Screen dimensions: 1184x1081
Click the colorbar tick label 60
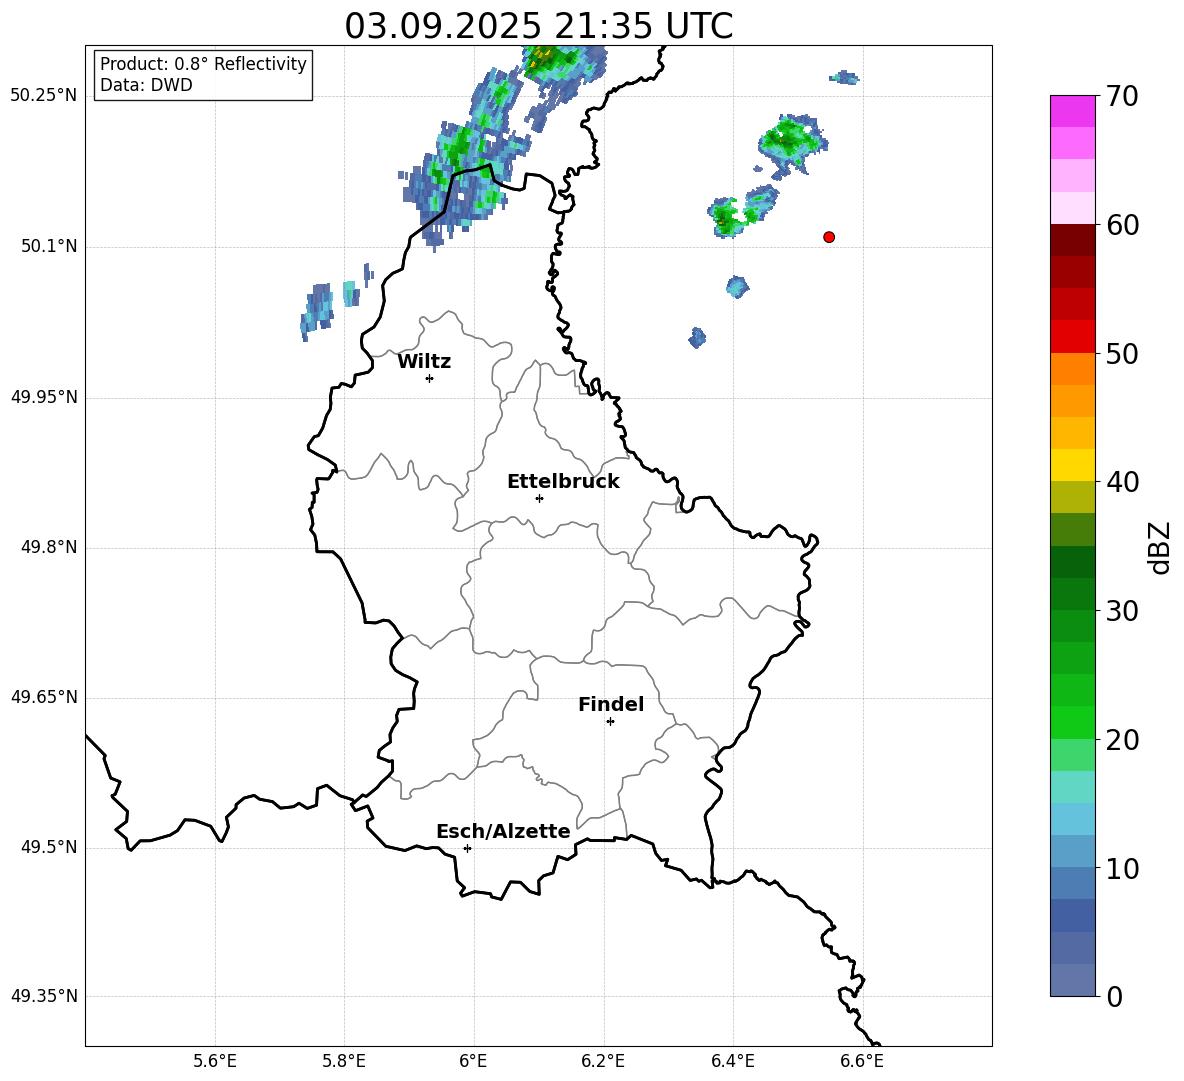[1122, 225]
